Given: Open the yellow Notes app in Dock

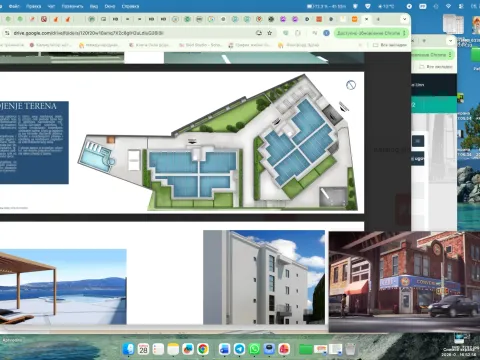Looking at the screenshot, I should coord(173,349).
